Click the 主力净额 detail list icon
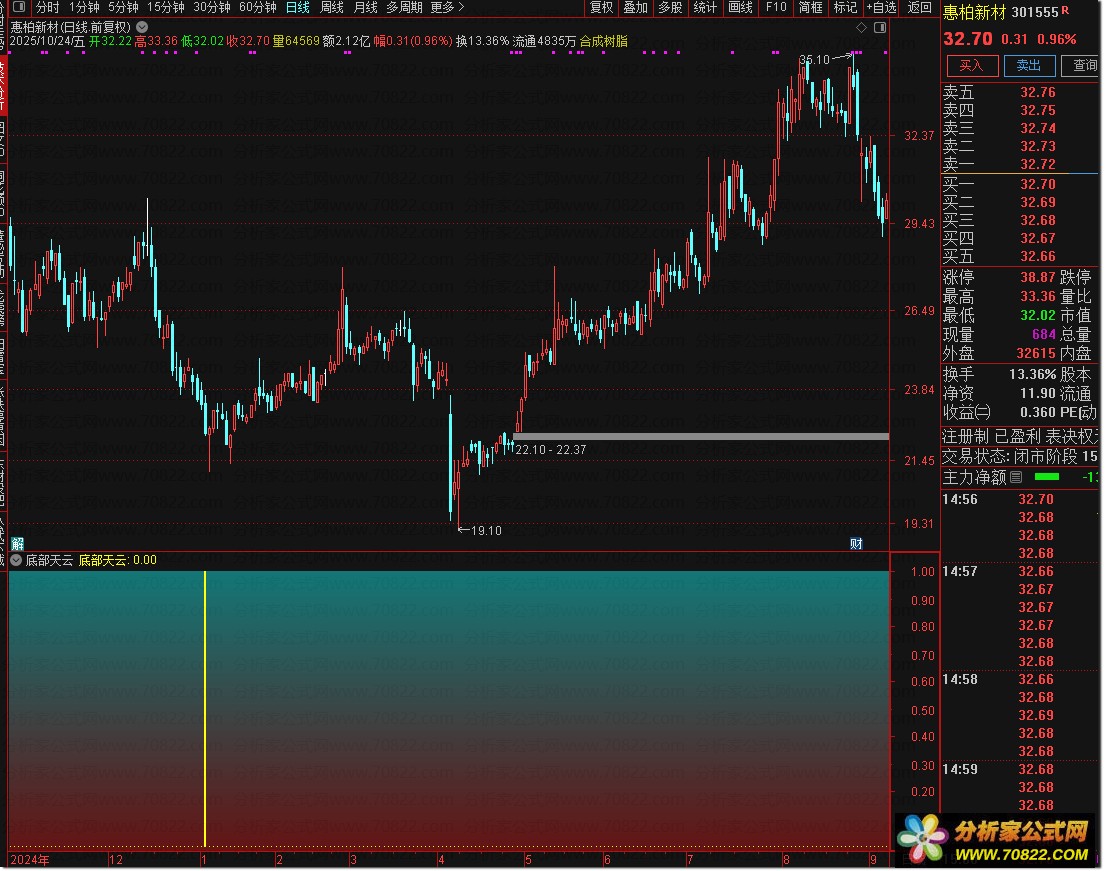 click(1016, 477)
